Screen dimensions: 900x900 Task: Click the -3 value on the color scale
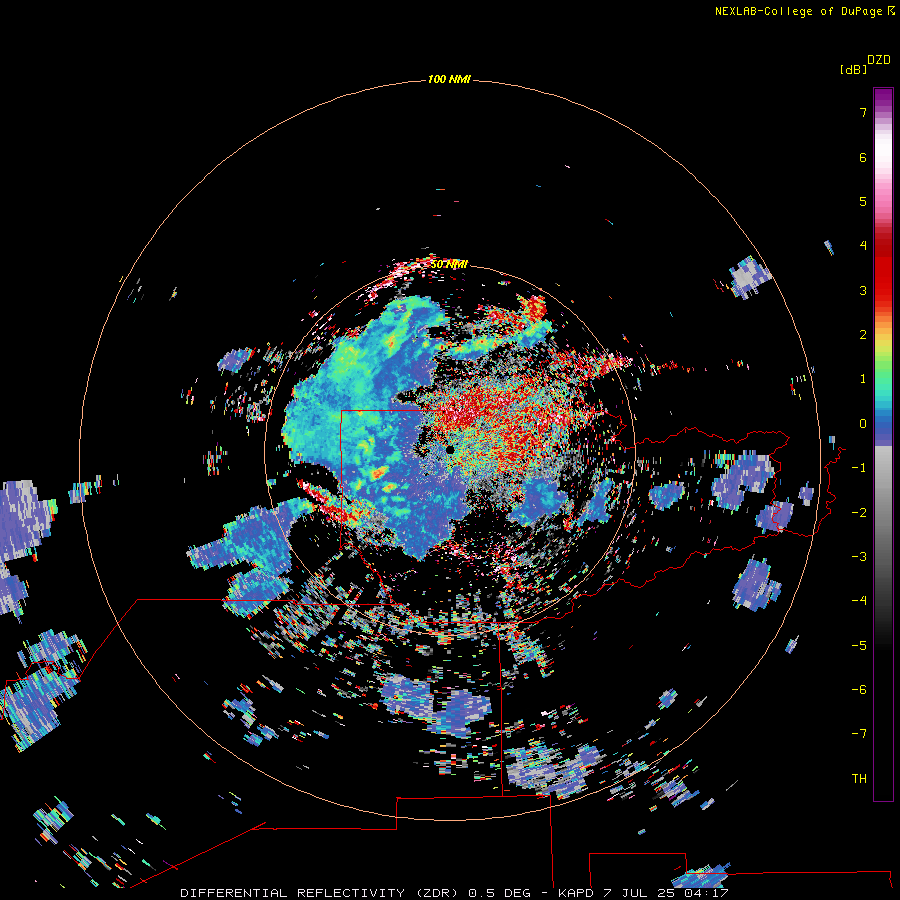(x=859, y=557)
